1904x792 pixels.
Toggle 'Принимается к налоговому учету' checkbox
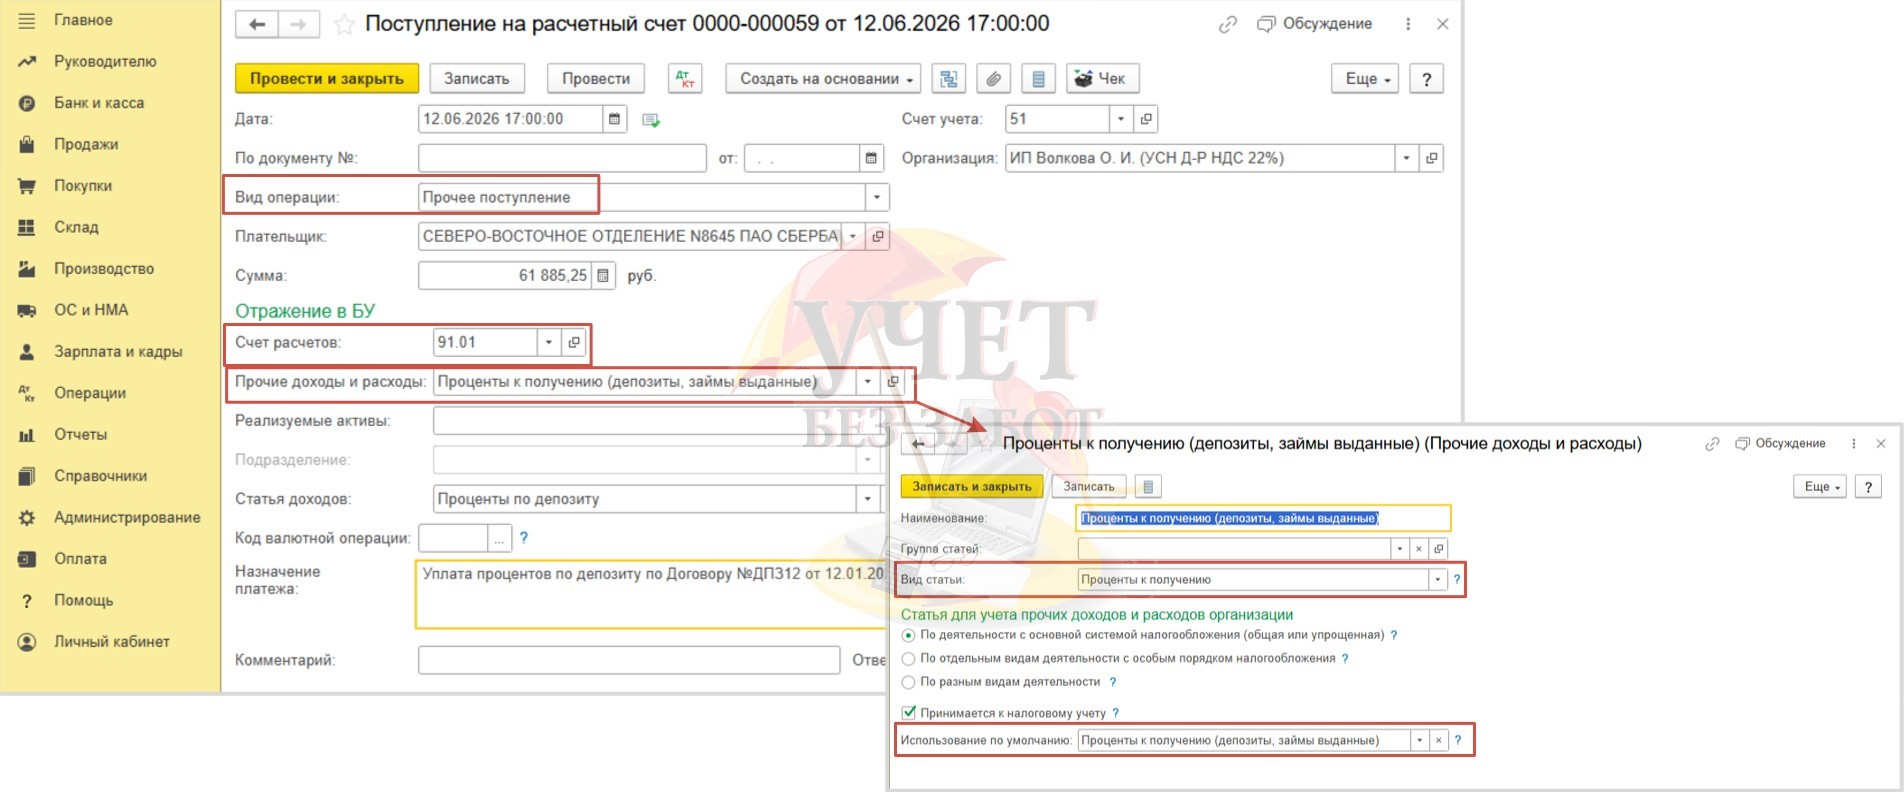pos(908,713)
